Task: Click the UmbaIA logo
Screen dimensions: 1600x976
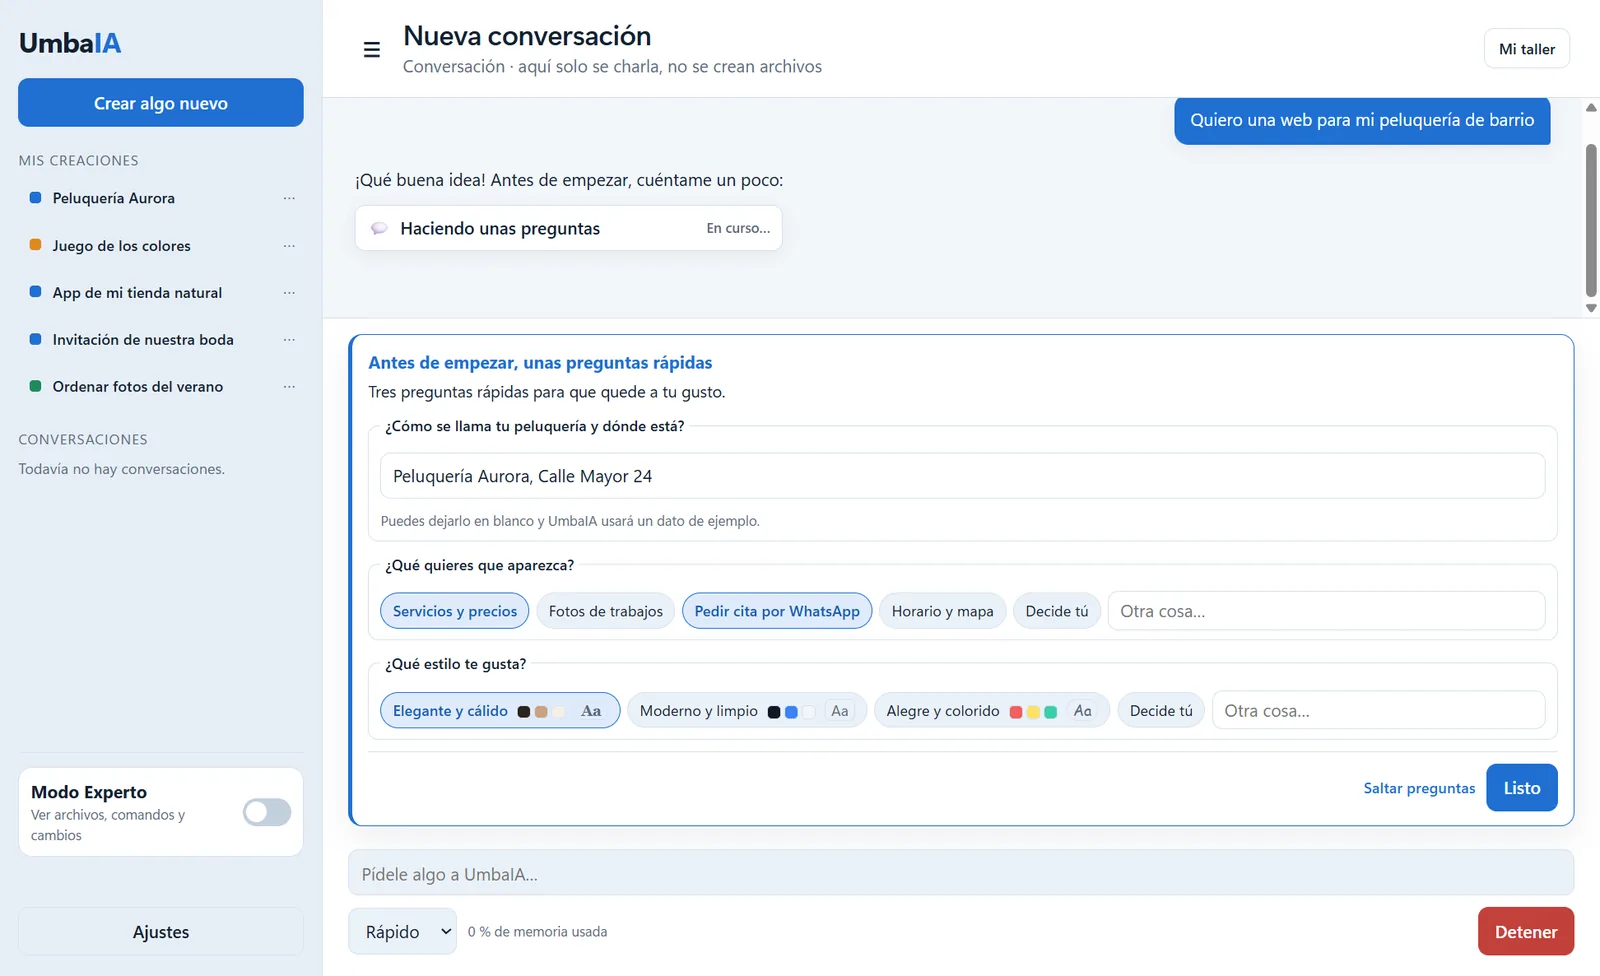Action: (x=70, y=43)
